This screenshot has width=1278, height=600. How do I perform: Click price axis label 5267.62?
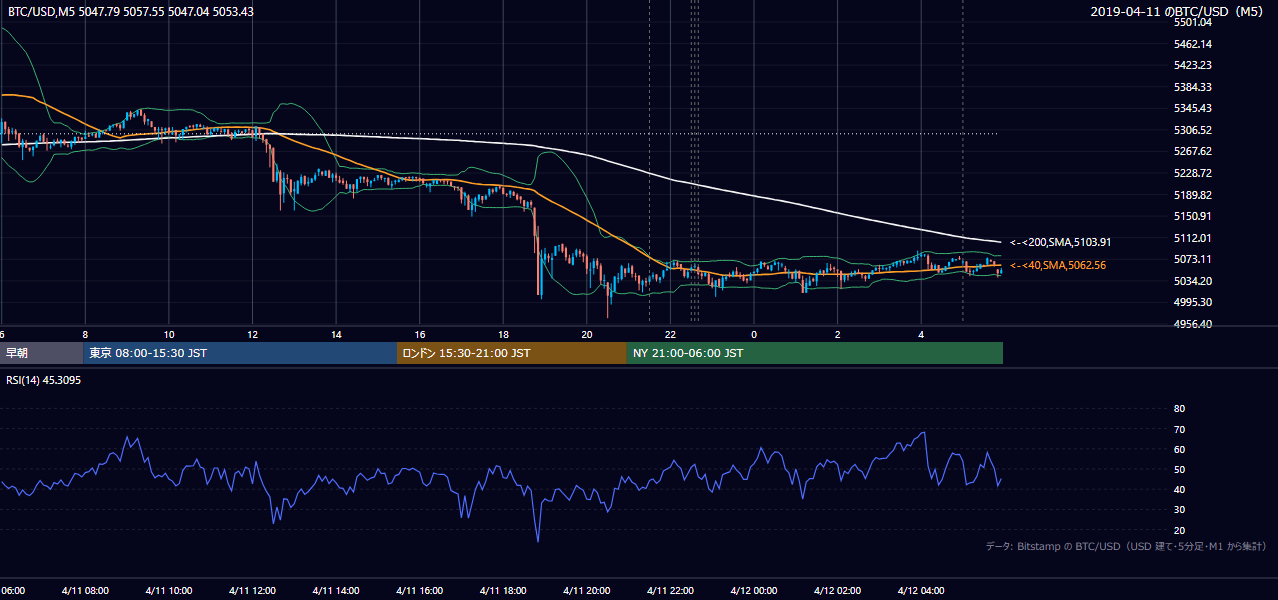(x=1193, y=151)
